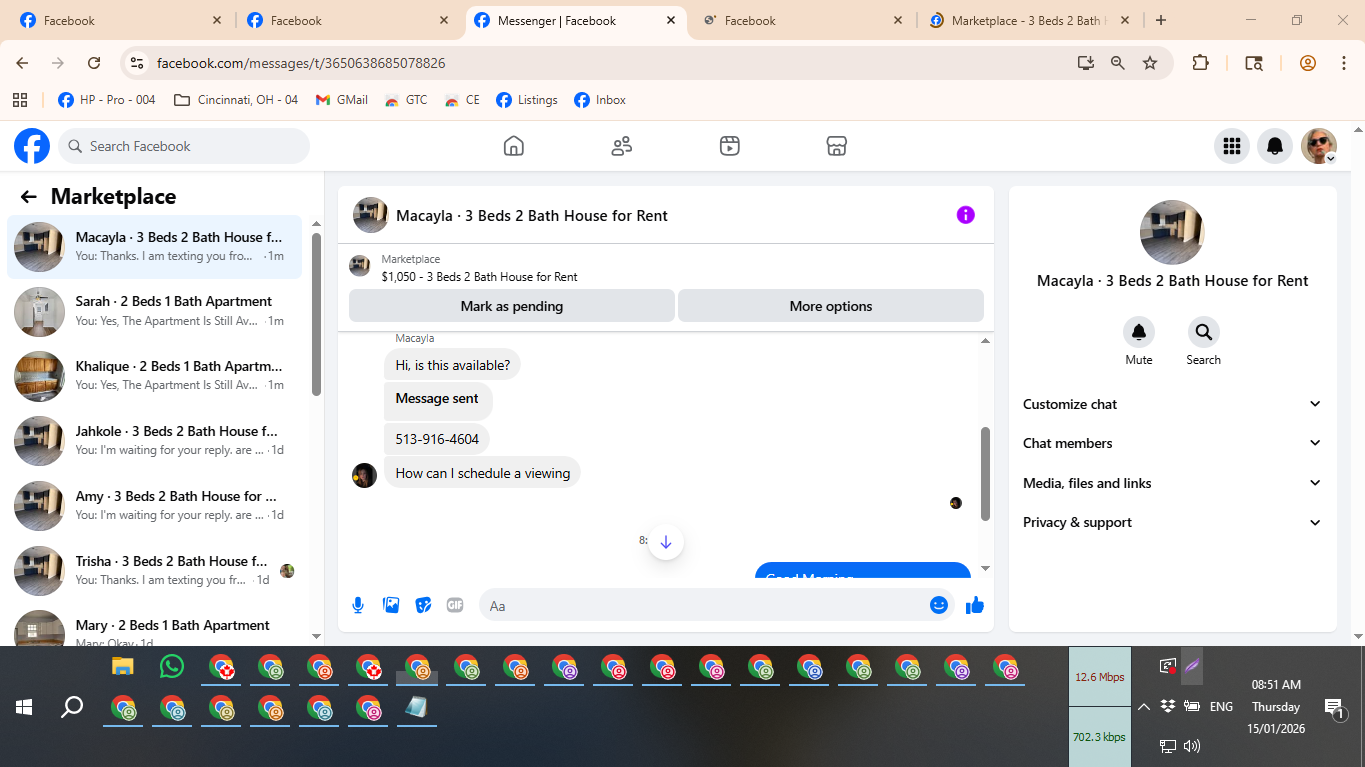Open Inbox bookmark
This screenshot has height=767, width=1365.
(x=600, y=100)
